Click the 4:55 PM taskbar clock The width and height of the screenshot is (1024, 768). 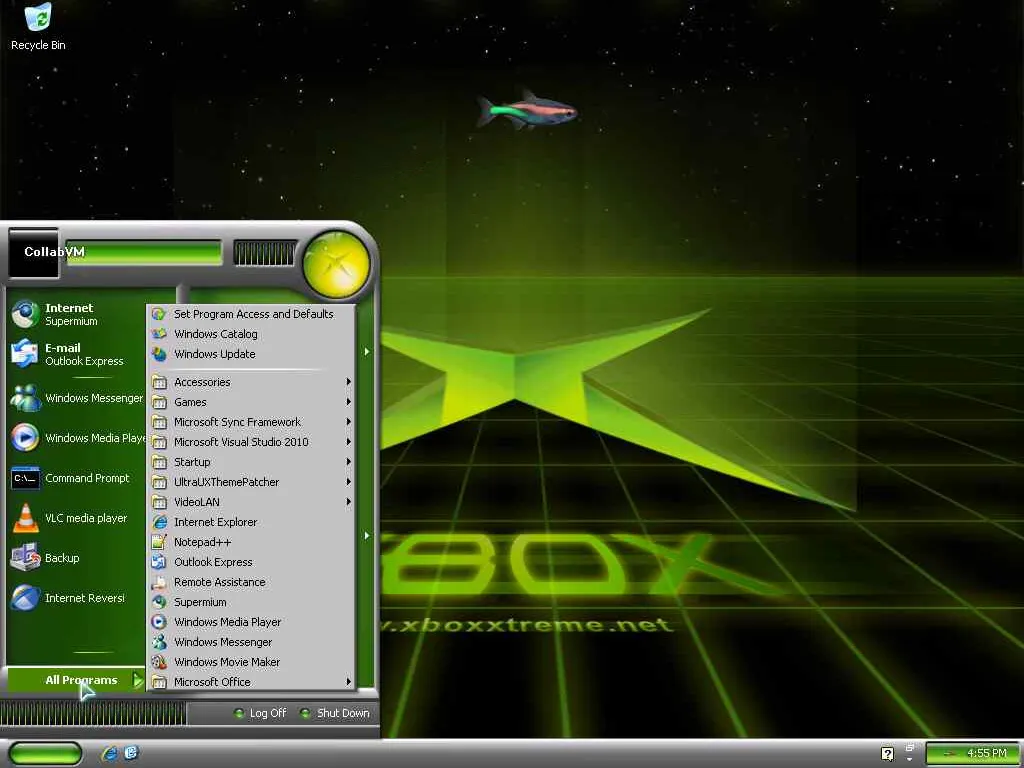click(x=987, y=753)
